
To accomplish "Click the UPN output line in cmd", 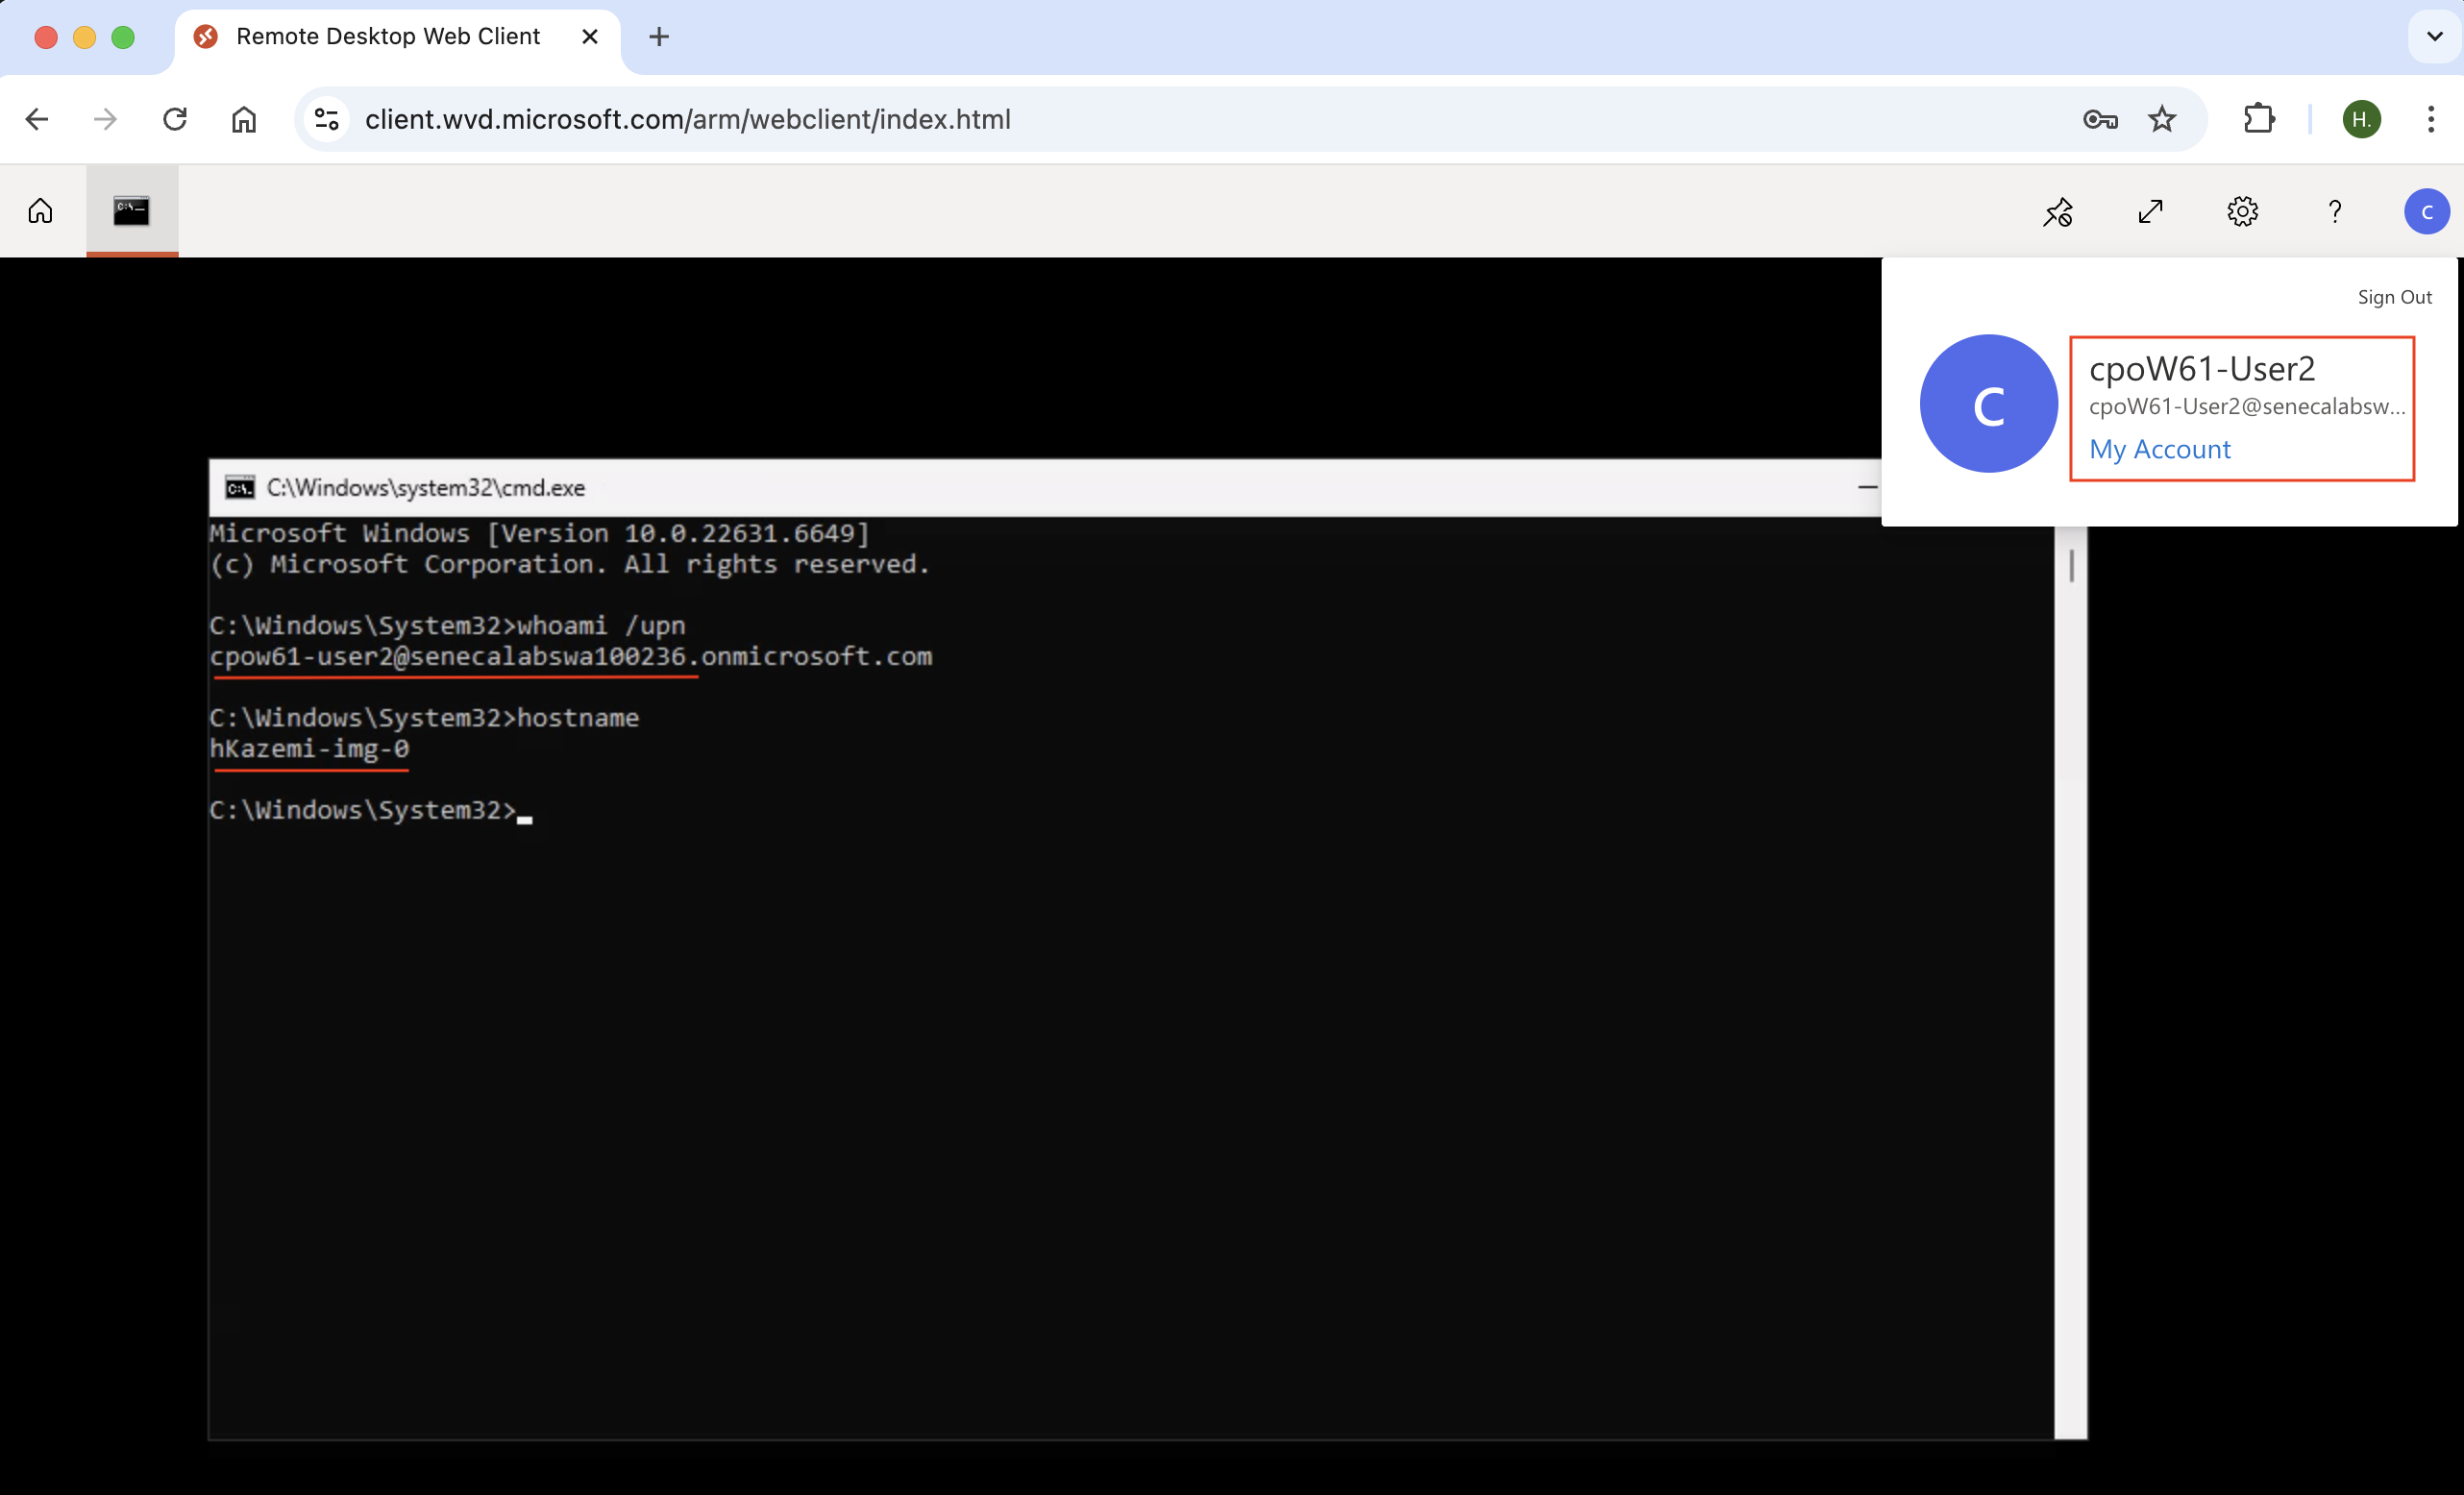I will (570, 657).
